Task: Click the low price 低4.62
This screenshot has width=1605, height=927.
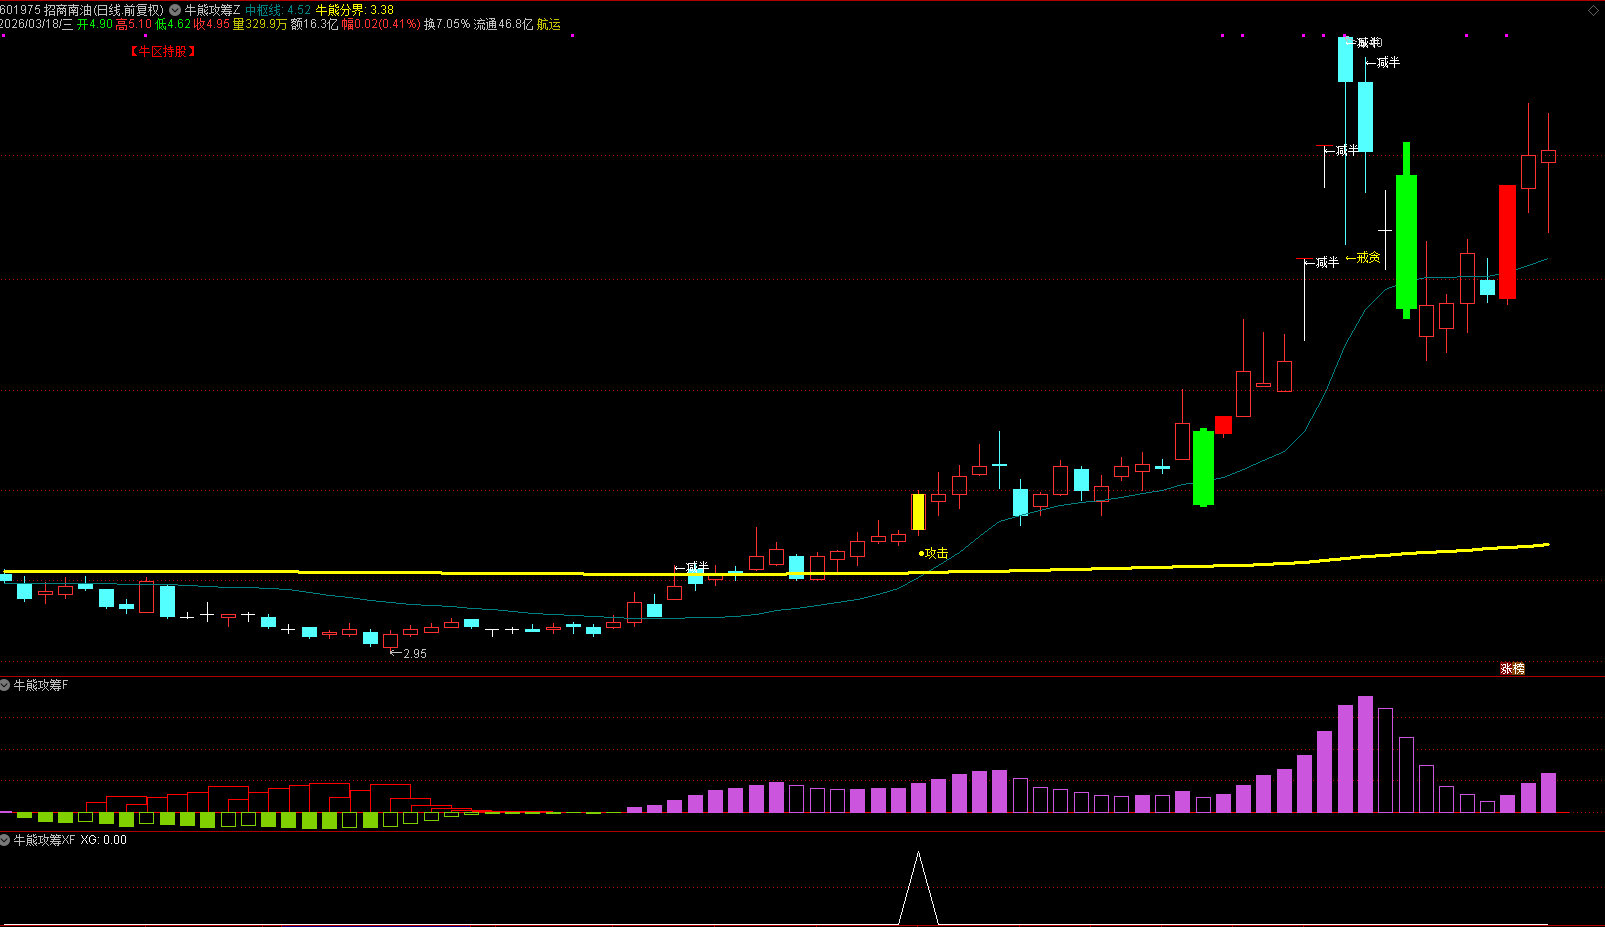Action: (x=173, y=24)
